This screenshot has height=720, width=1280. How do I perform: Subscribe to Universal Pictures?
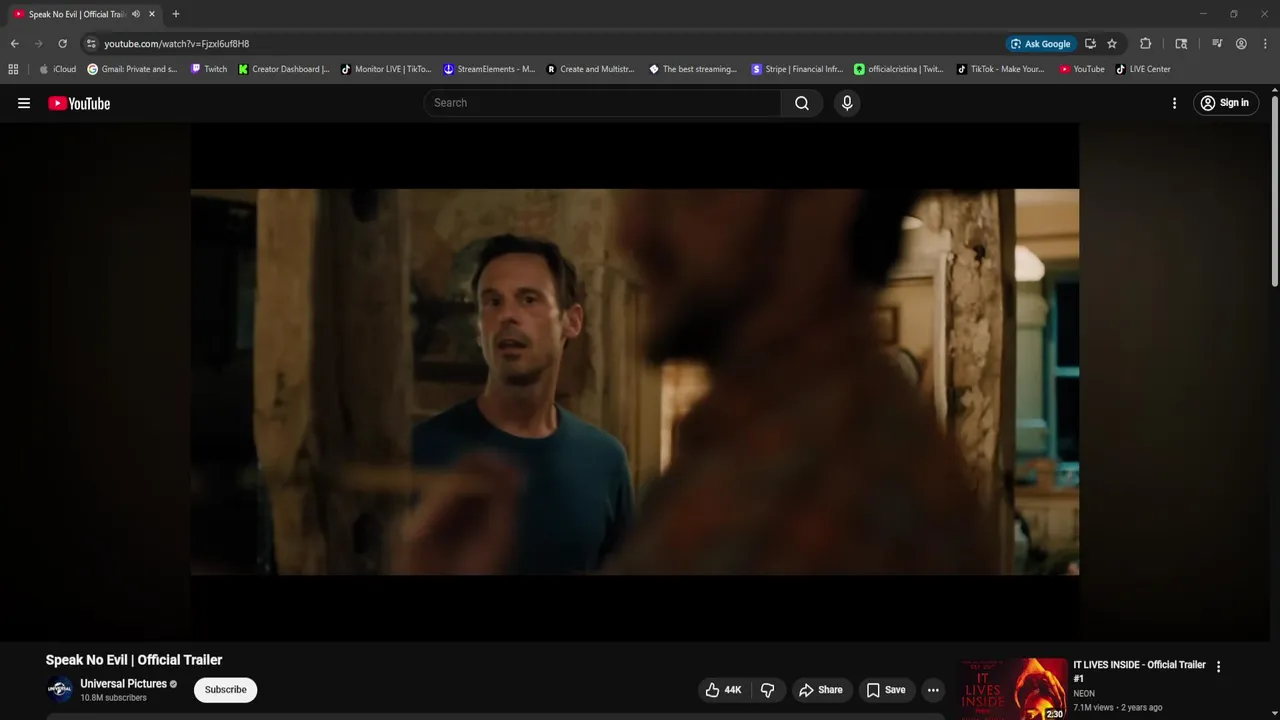pyautogui.click(x=225, y=690)
